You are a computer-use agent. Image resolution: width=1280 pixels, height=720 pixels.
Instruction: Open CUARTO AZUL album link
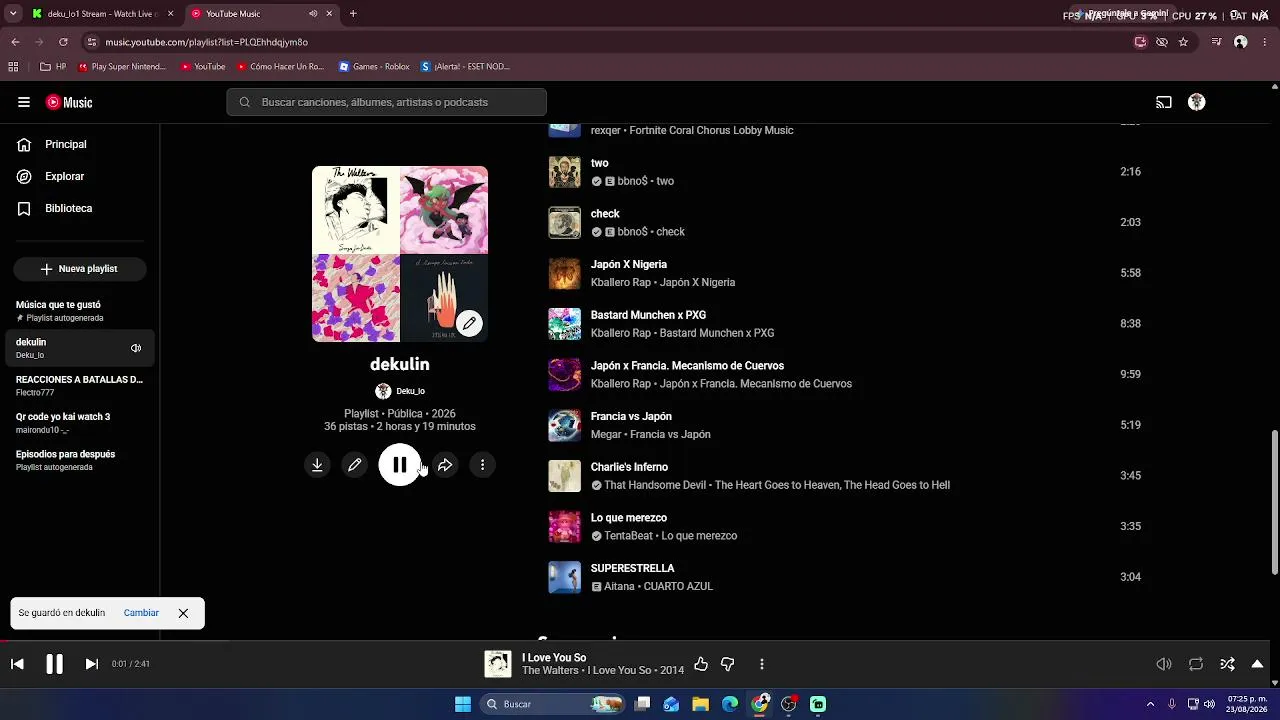678,587
